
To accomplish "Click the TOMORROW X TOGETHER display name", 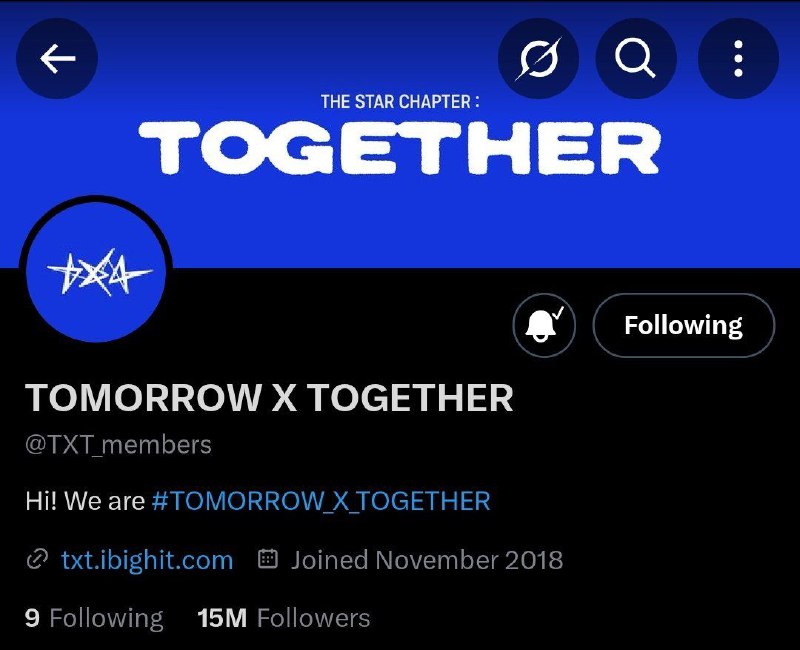I will 269,397.
